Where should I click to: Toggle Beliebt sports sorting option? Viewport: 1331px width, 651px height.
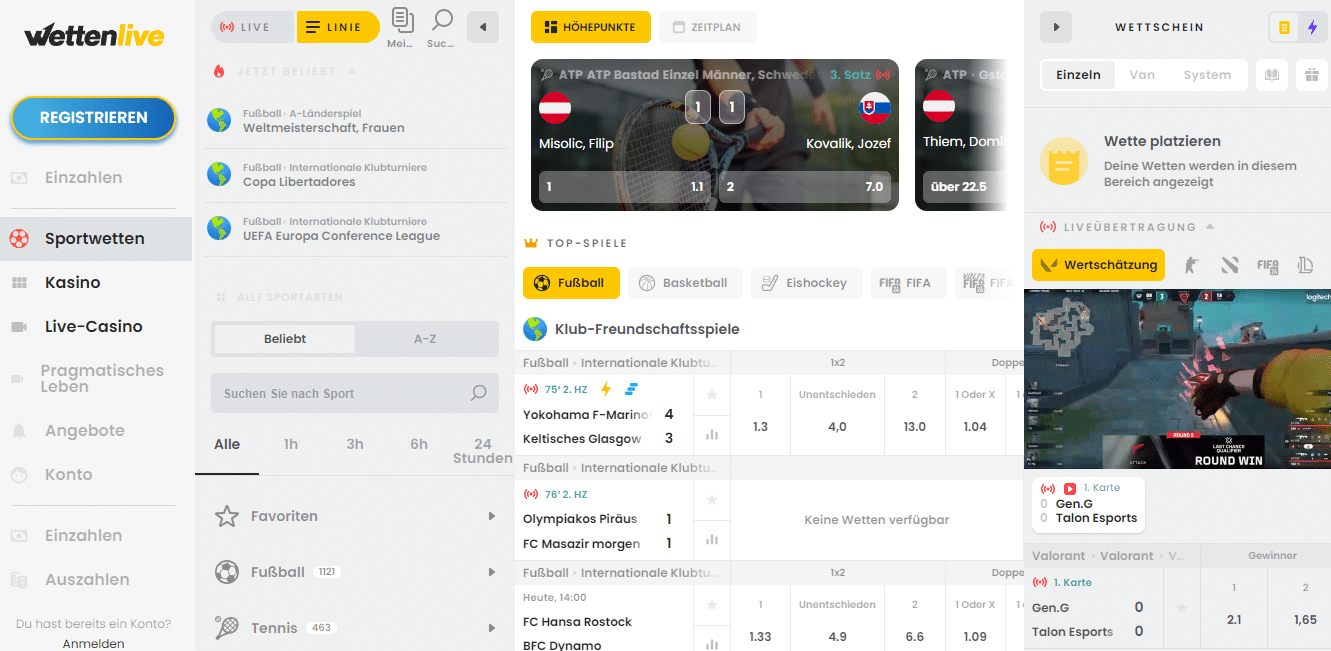[x=285, y=339]
